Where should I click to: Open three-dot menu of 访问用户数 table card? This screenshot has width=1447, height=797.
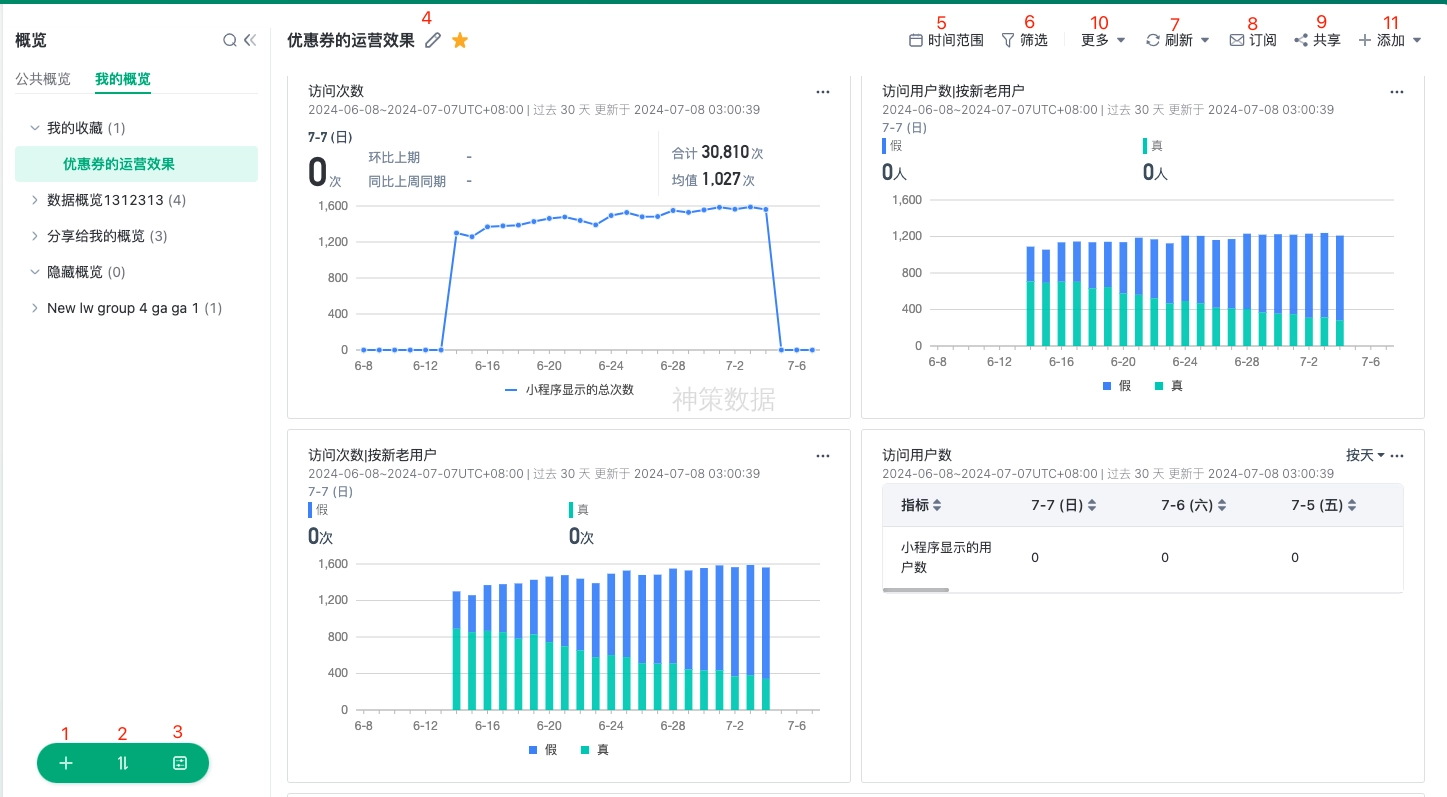pyautogui.click(x=1397, y=455)
